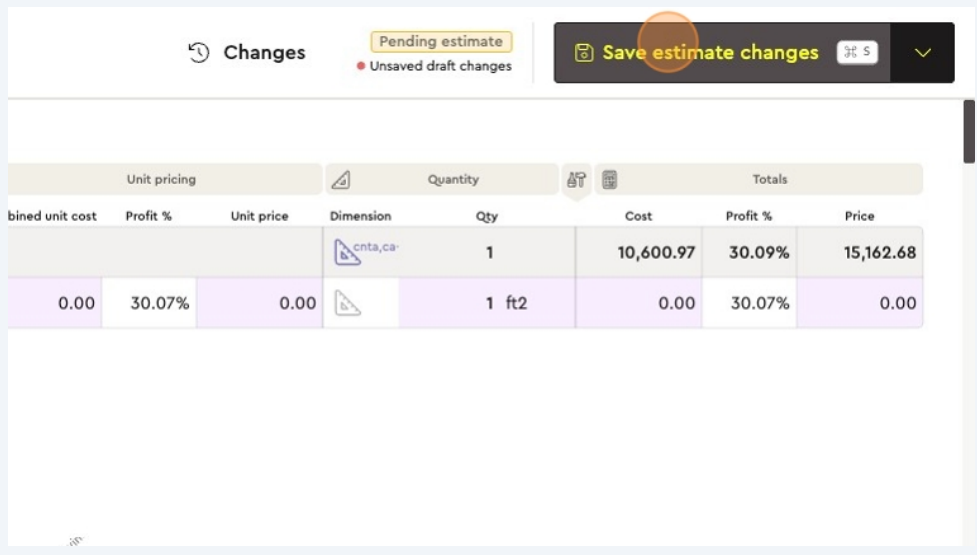The image size is (977, 555).
Task: Click the Changes history clock icon
Action: click(199, 53)
